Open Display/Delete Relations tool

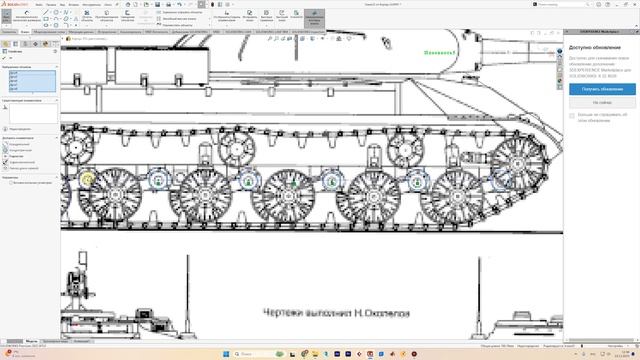(x=227, y=16)
